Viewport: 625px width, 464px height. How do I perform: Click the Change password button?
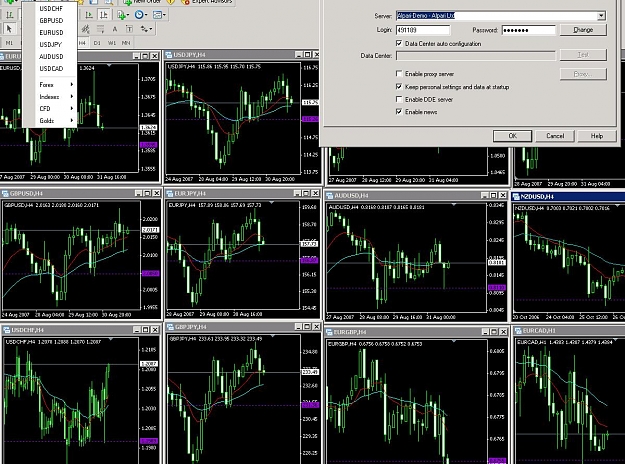pyautogui.click(x=583, y=30)
